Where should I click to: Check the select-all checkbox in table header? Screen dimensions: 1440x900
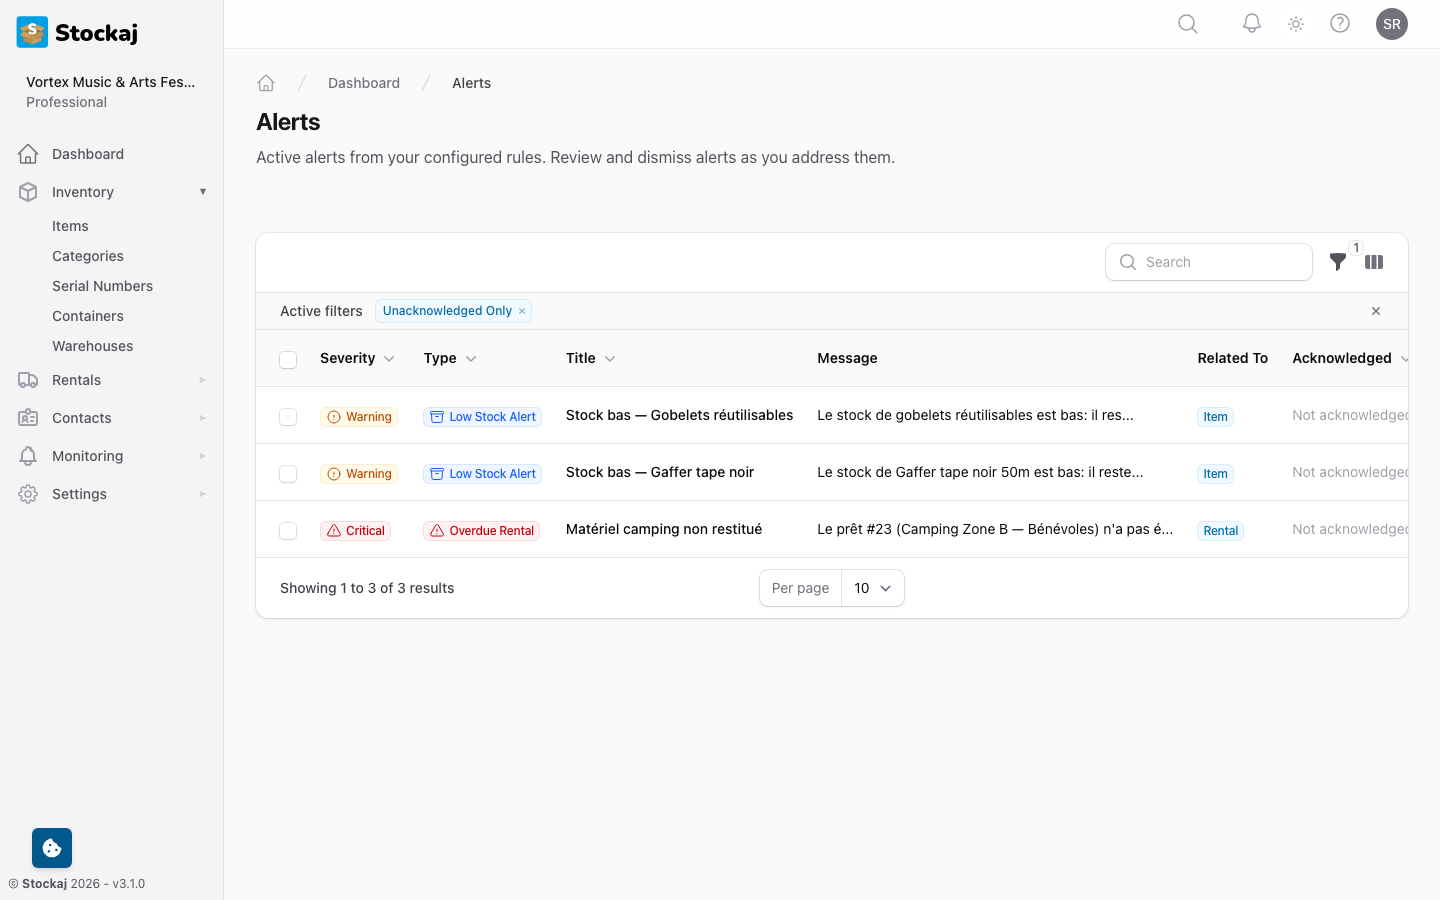coord(288,359)
